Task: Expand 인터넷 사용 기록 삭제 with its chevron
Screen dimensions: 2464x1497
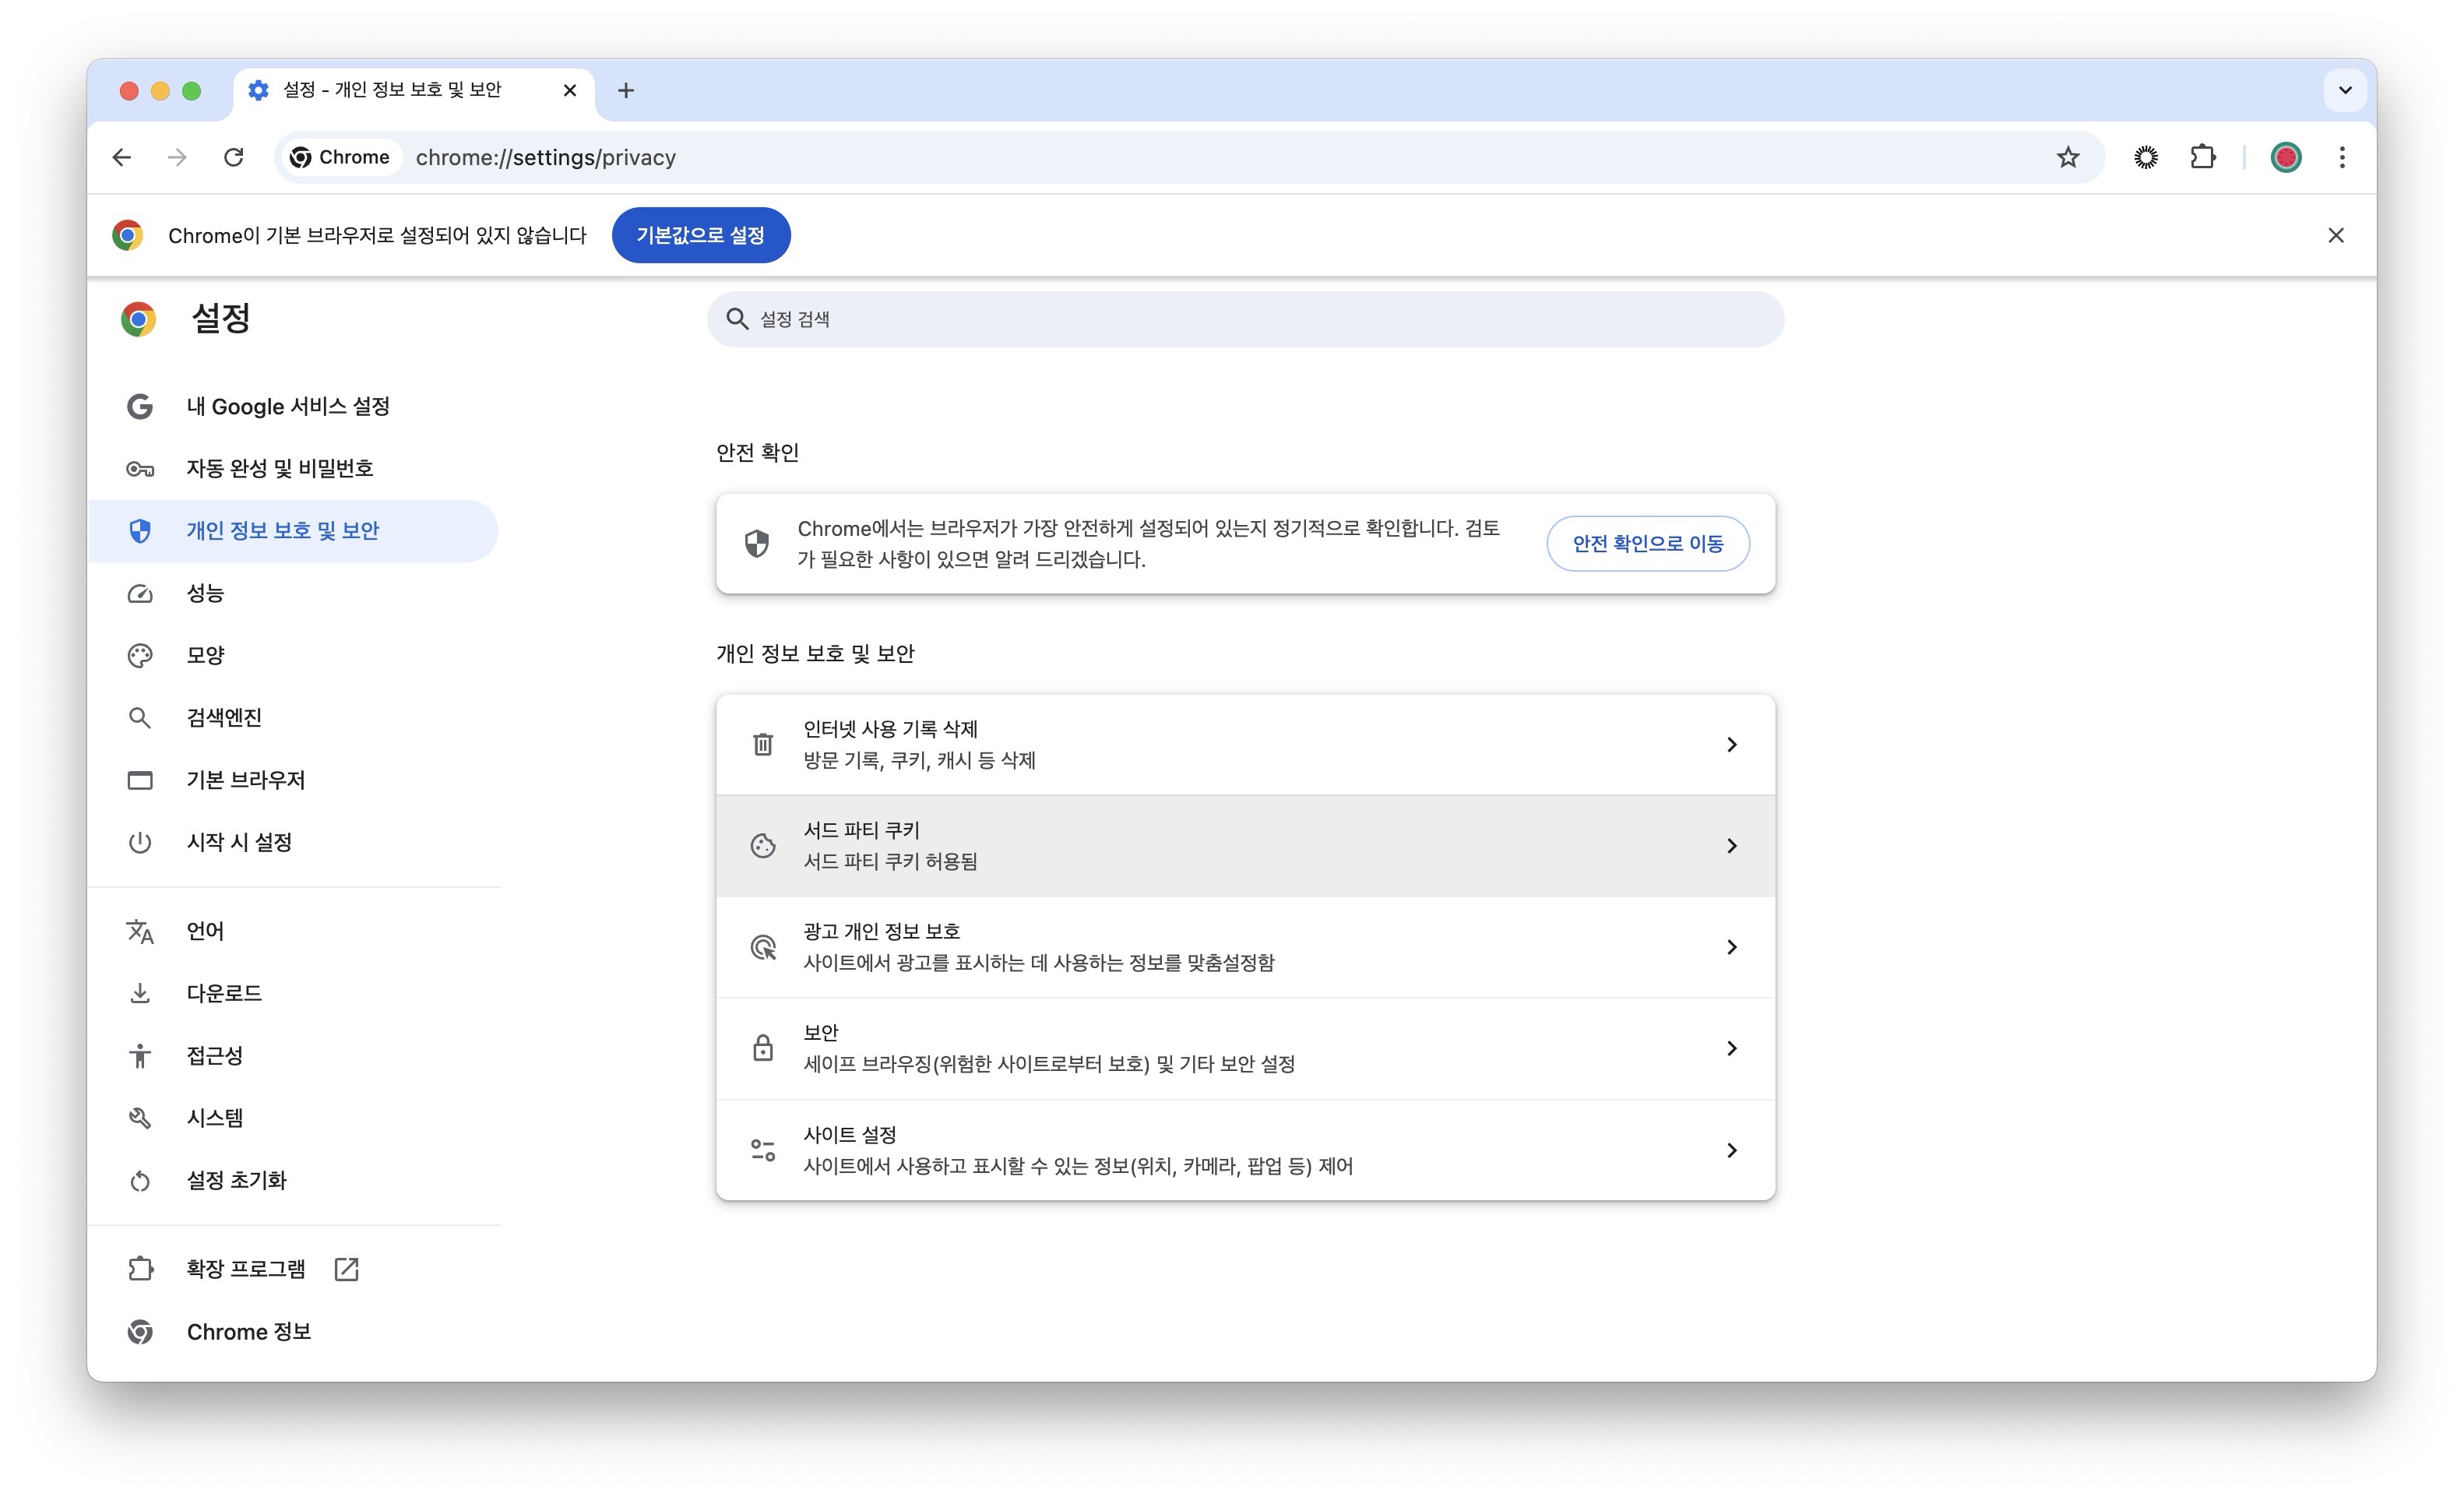Action: (x=1731, y=745)
